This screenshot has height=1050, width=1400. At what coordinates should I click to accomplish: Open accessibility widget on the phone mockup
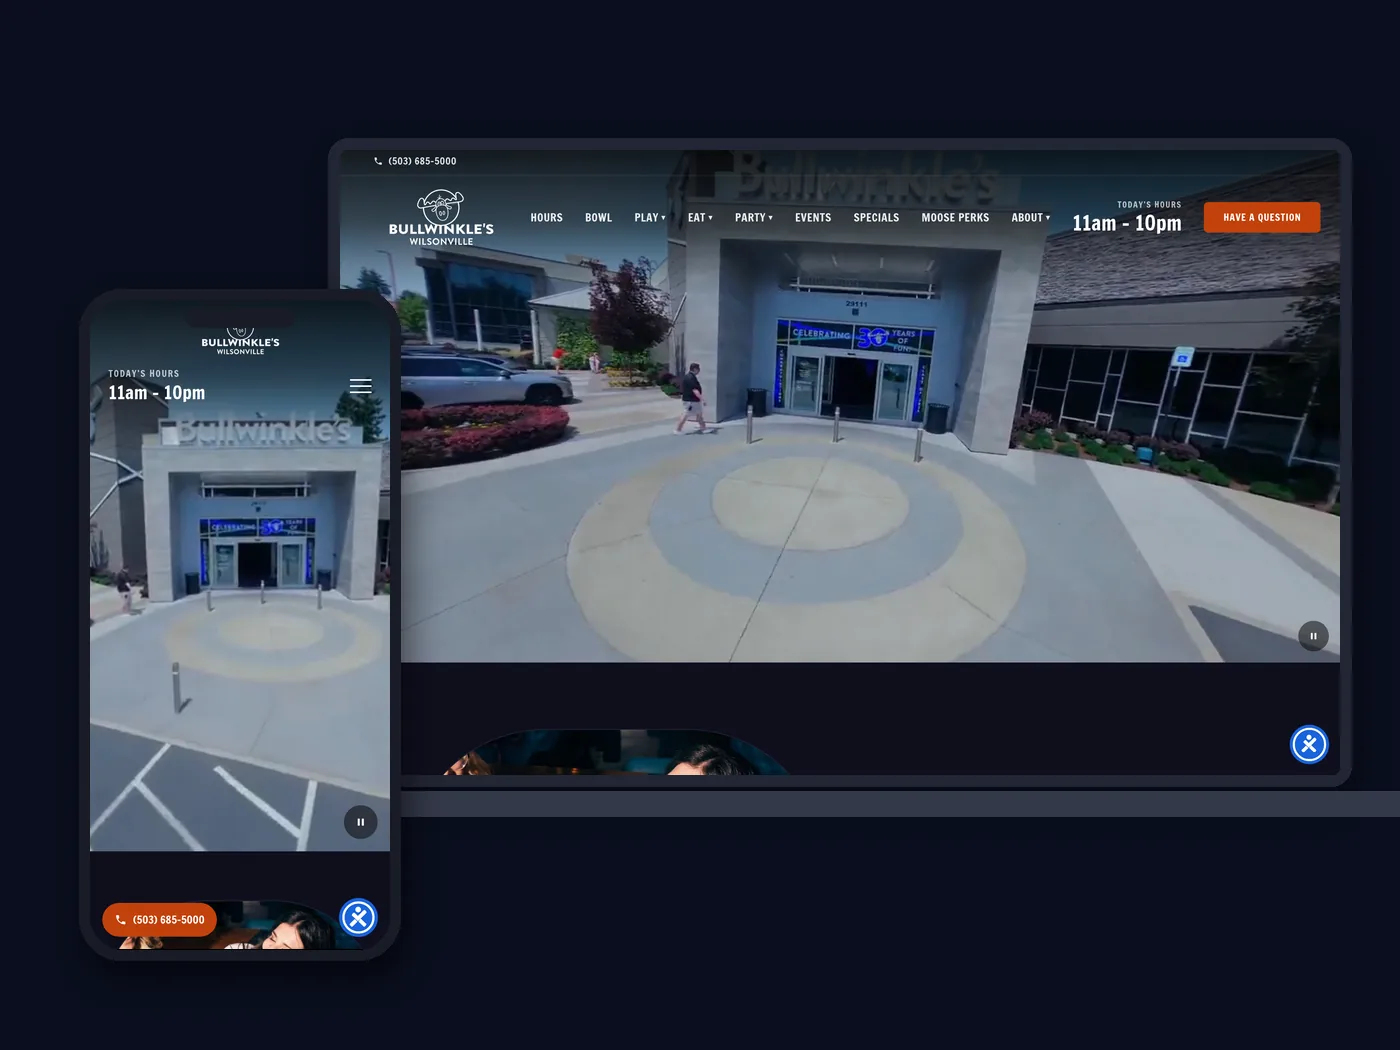tap(358, 917)
